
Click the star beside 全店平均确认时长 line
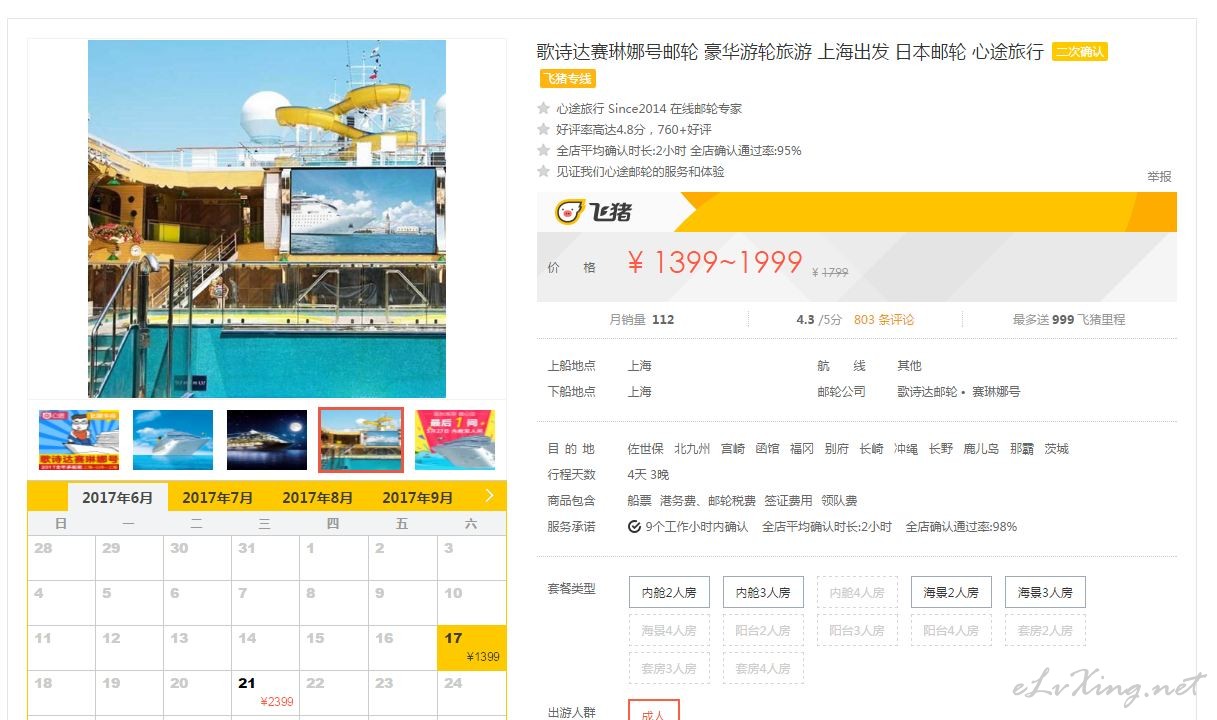click(544, 151)
